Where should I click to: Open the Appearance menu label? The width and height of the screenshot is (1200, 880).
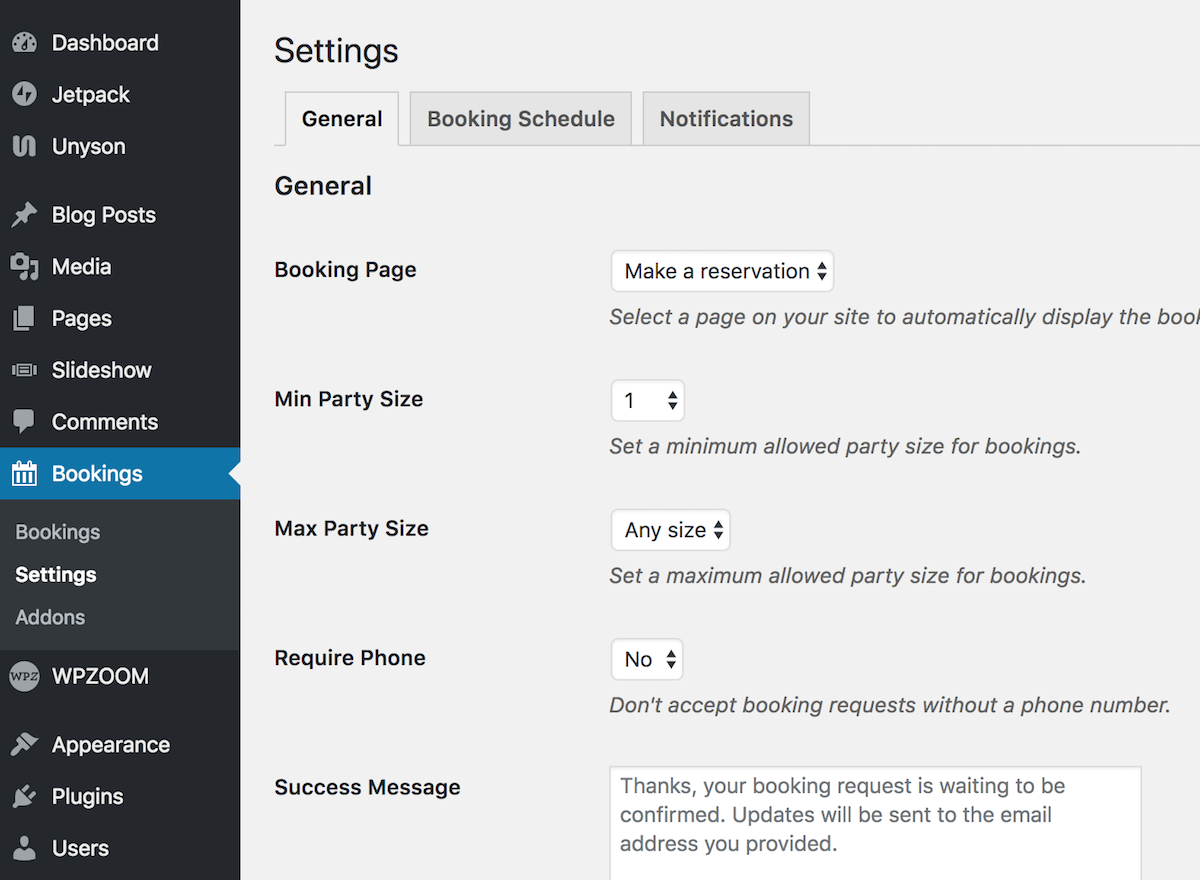click(x=111, y=745)
